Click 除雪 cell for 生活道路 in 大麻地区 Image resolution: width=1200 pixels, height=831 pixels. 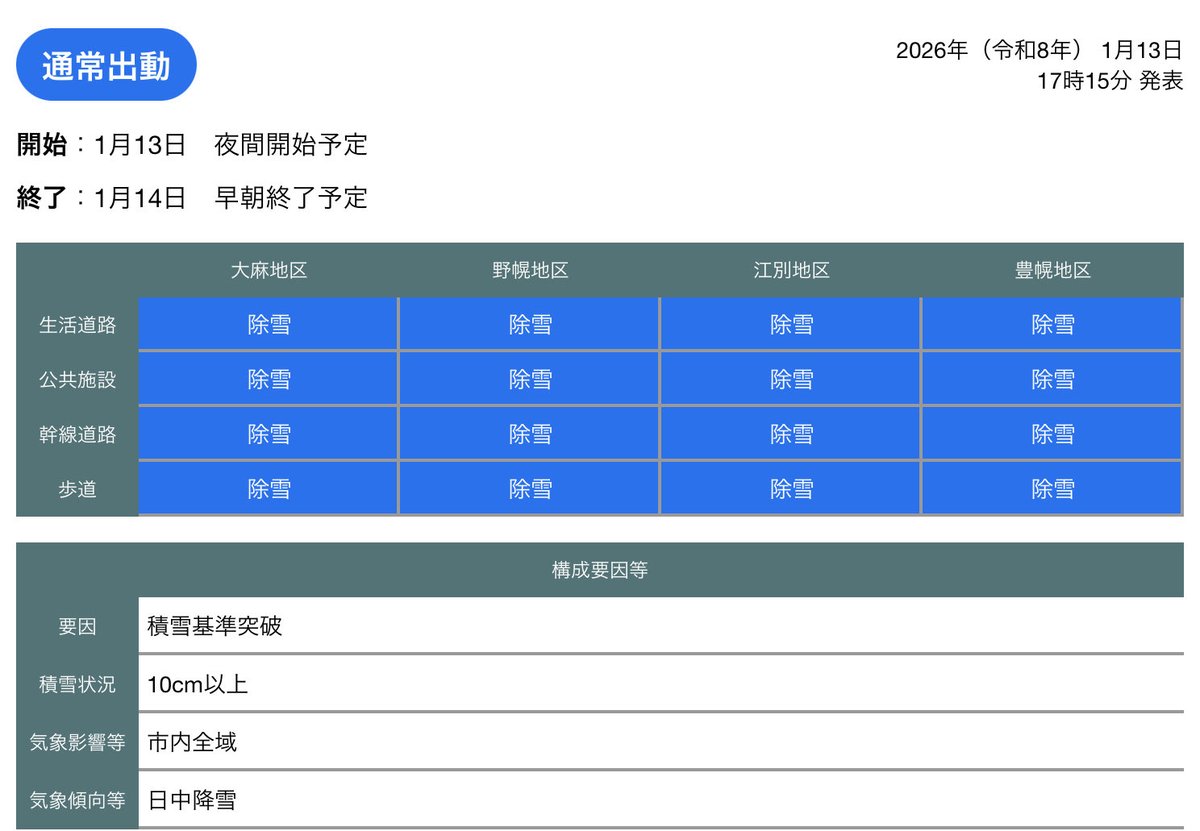point(268,325)
